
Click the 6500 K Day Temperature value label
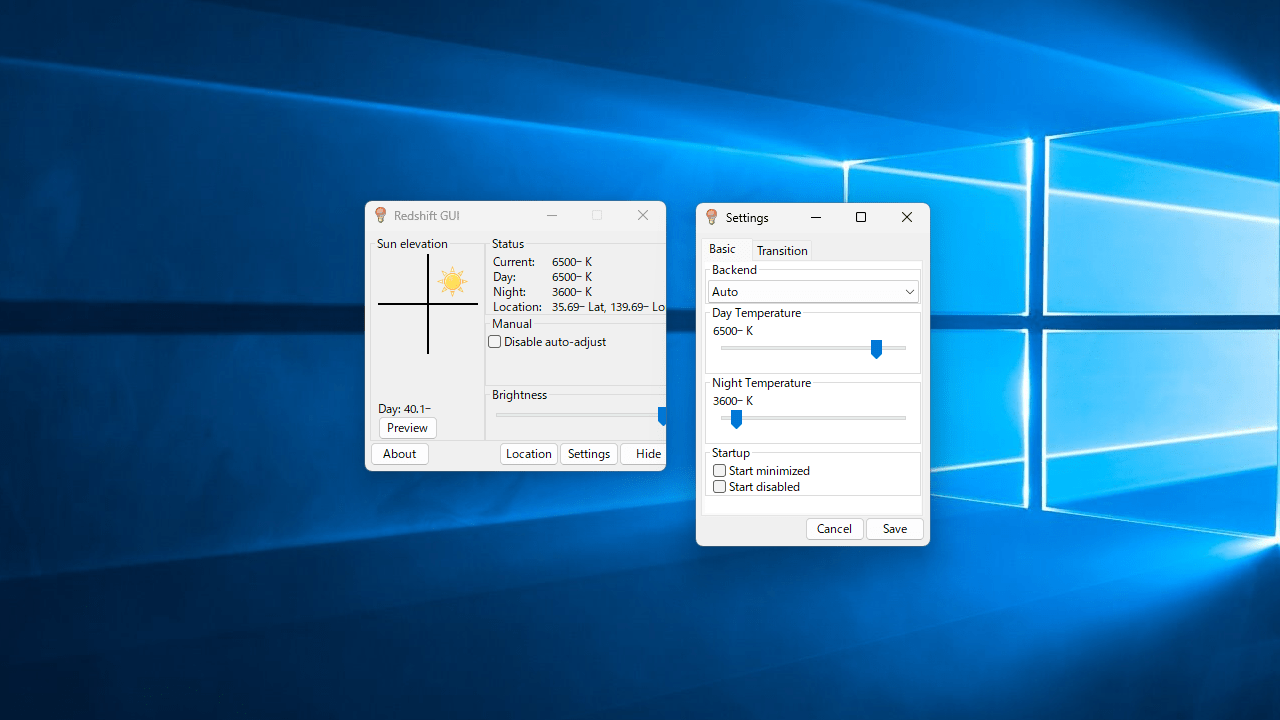point(733,331)
